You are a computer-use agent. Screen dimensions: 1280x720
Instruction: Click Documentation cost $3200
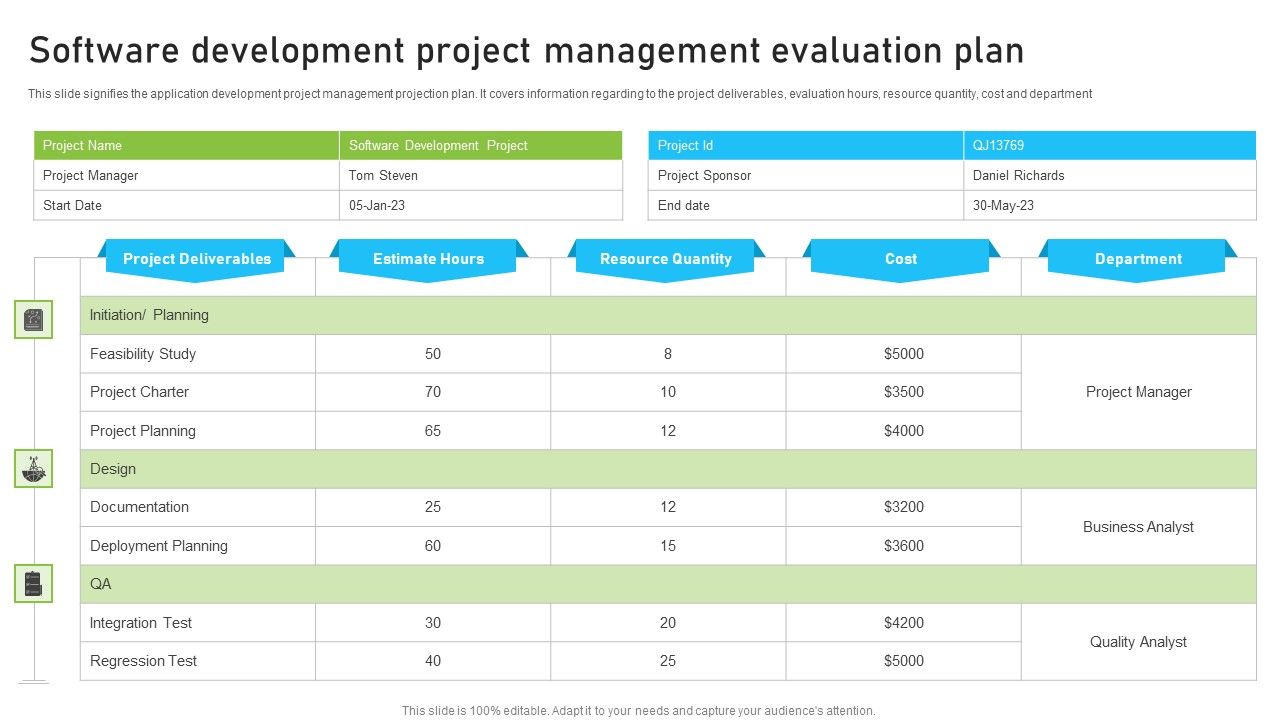click(x=904, y=507)
